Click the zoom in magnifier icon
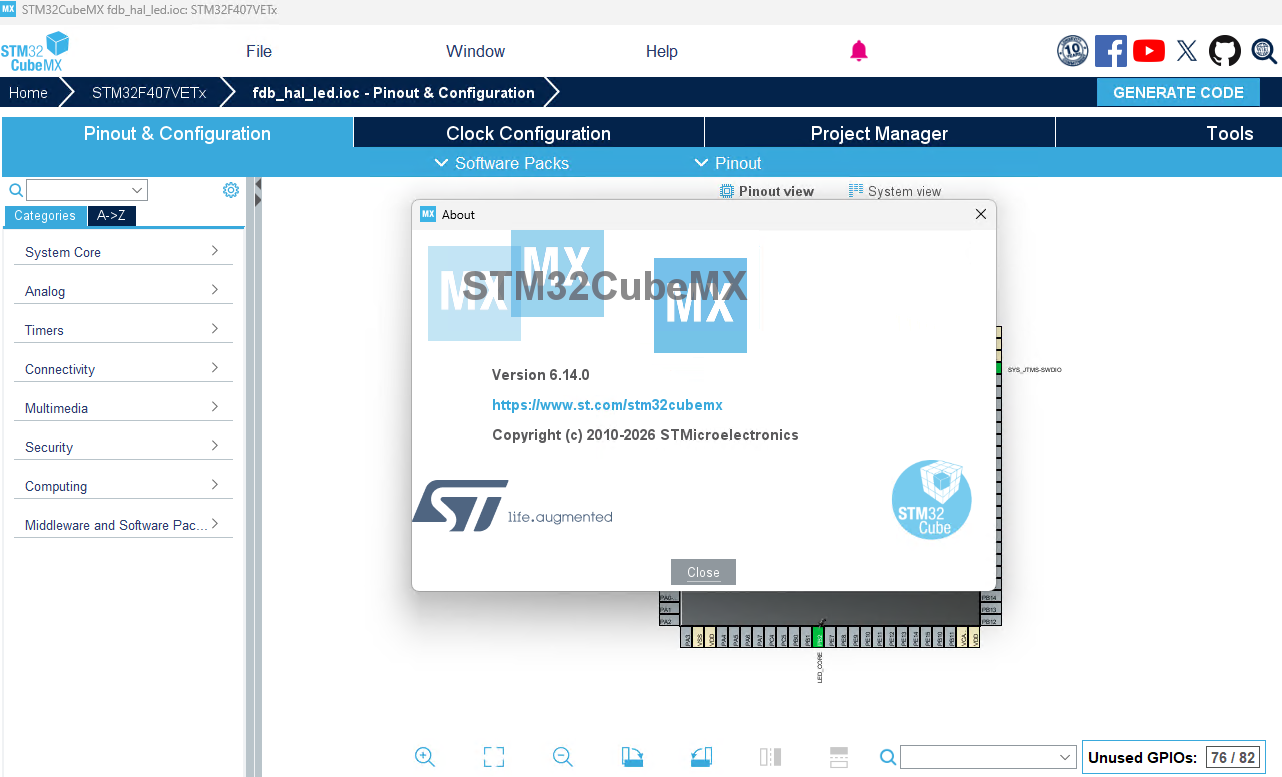1282x777 pixels. click(425, 757)
